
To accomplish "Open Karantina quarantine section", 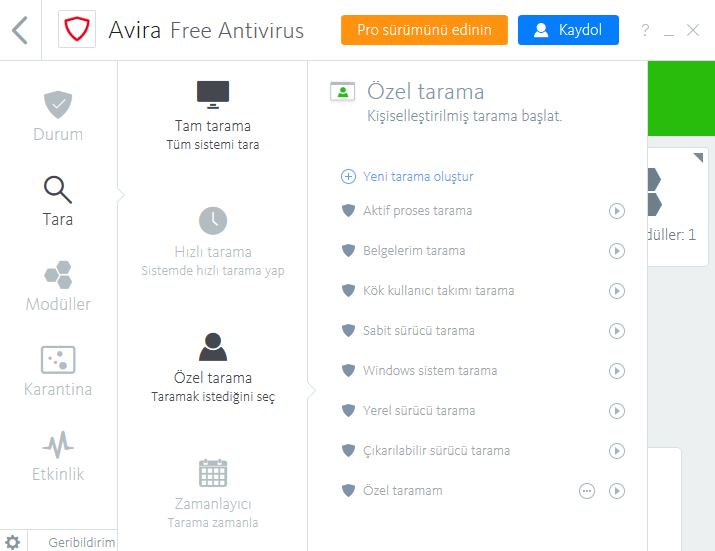I will 58,371.
